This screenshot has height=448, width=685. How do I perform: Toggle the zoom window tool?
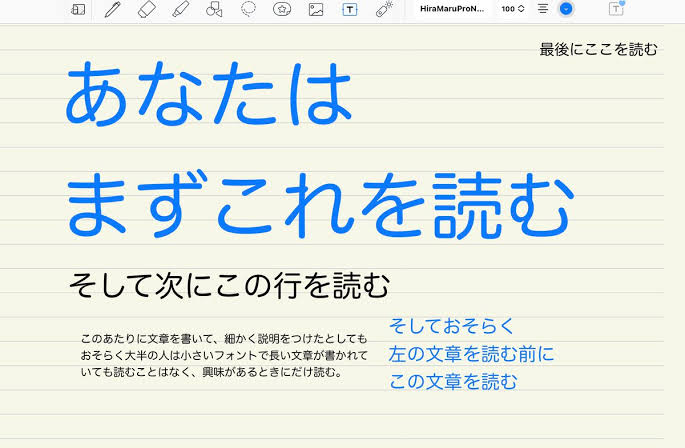[78, 9]
